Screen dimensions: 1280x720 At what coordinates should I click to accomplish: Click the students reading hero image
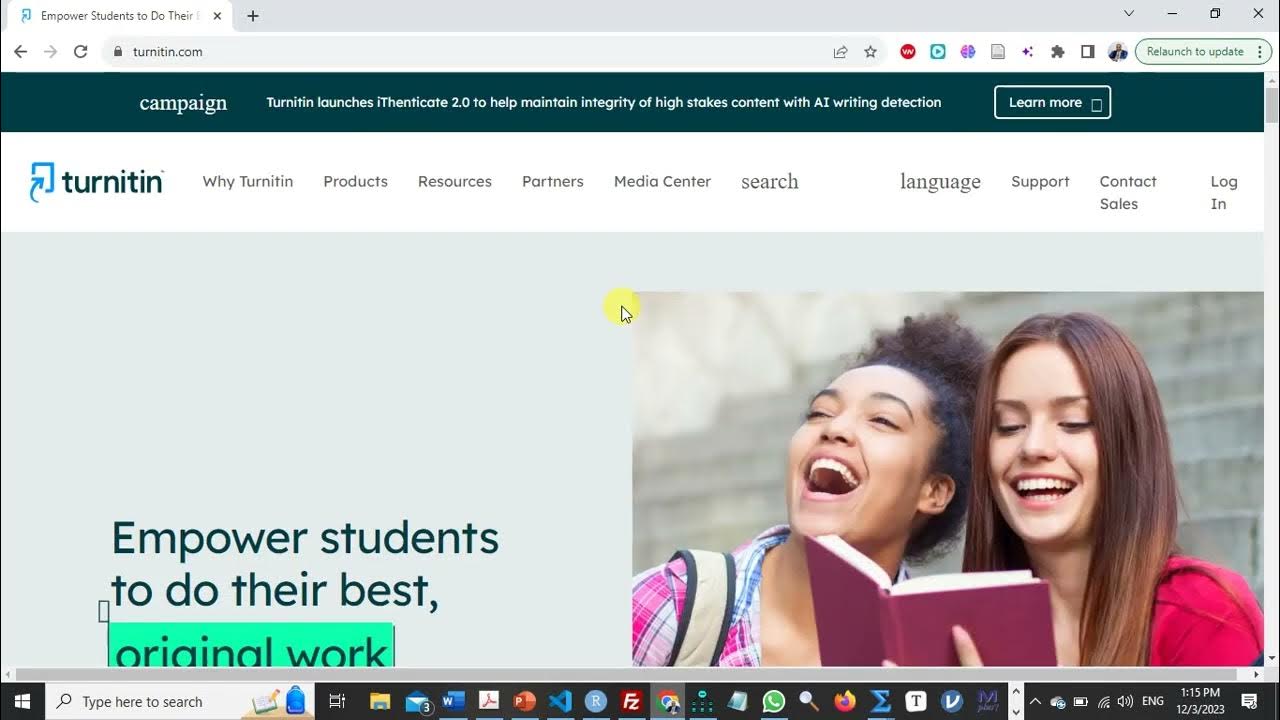coord(948,479)
